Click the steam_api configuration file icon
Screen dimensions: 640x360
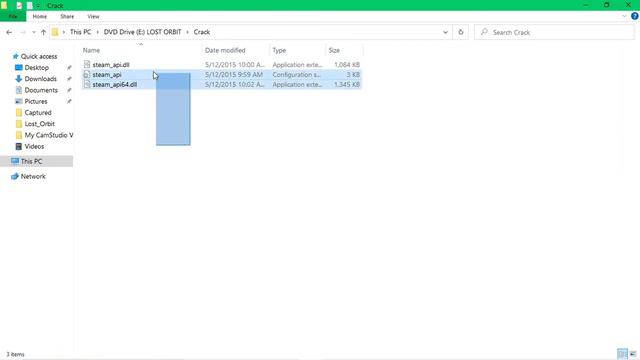(x=87, y=75)
